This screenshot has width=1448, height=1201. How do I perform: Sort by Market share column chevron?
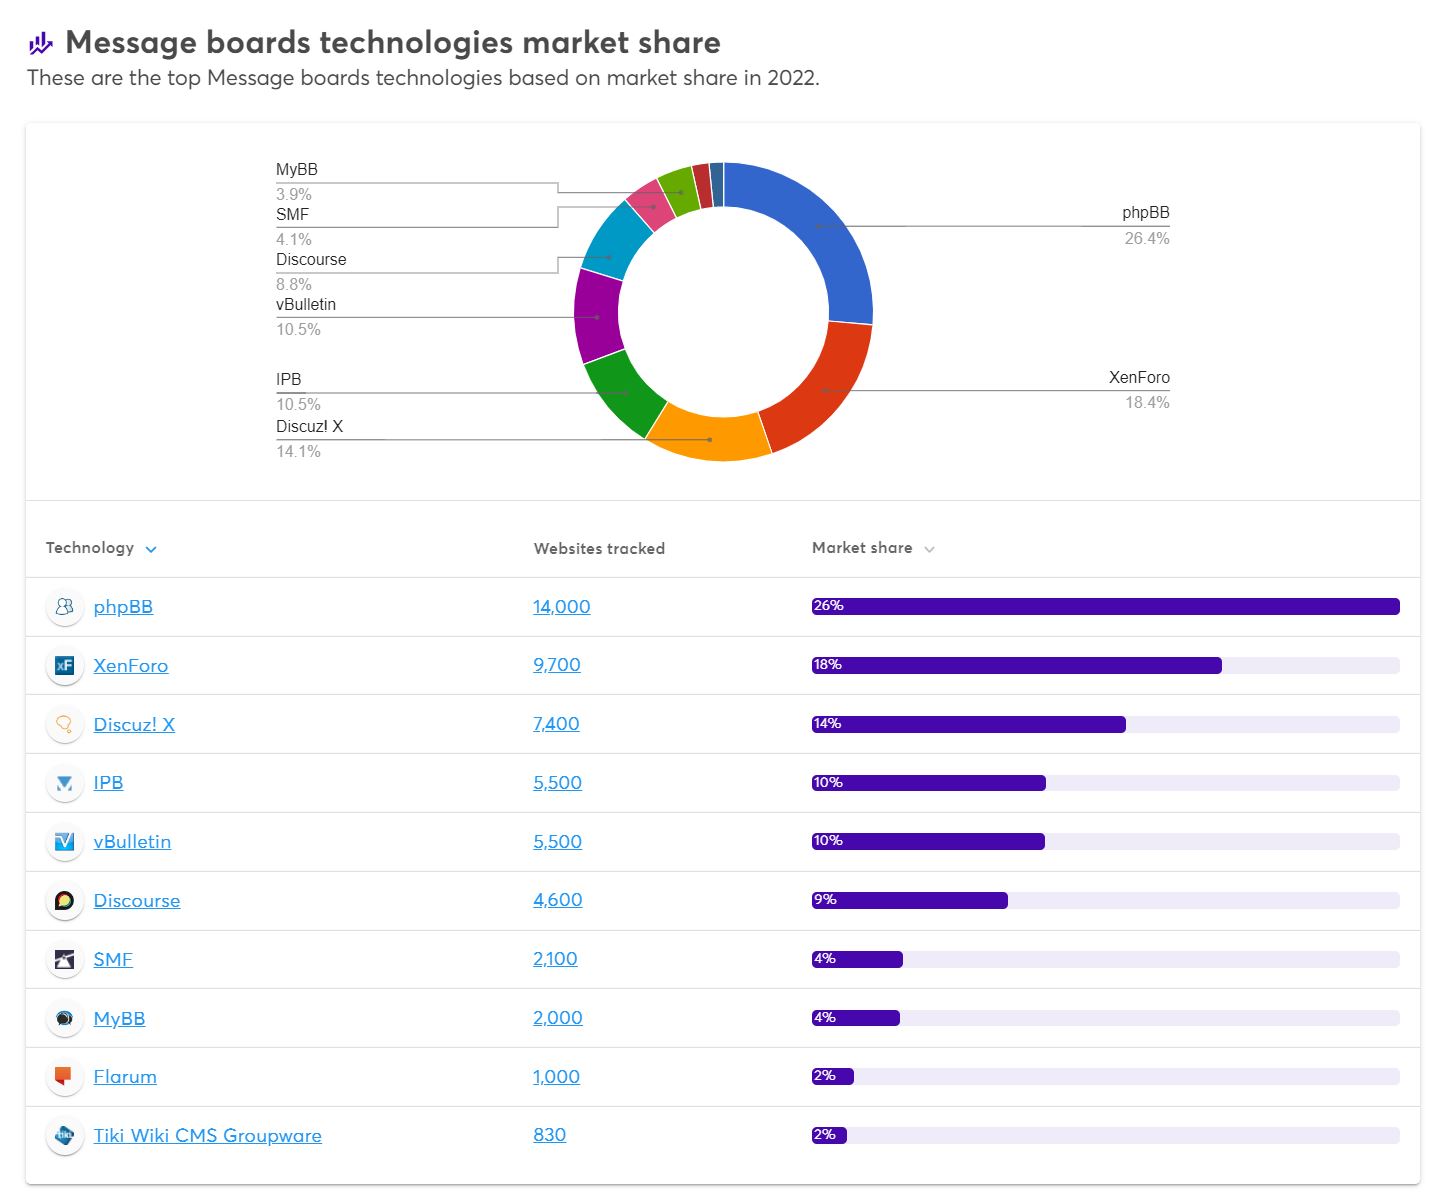pos(929,549)
